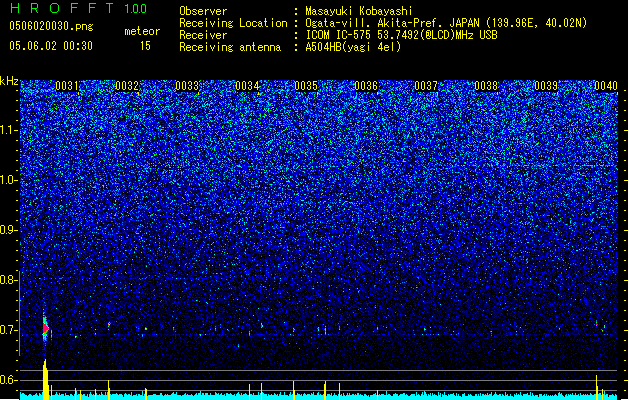
Task: Click the HROFFT 1.0.0 title text
Action: [x=78, y=8]
